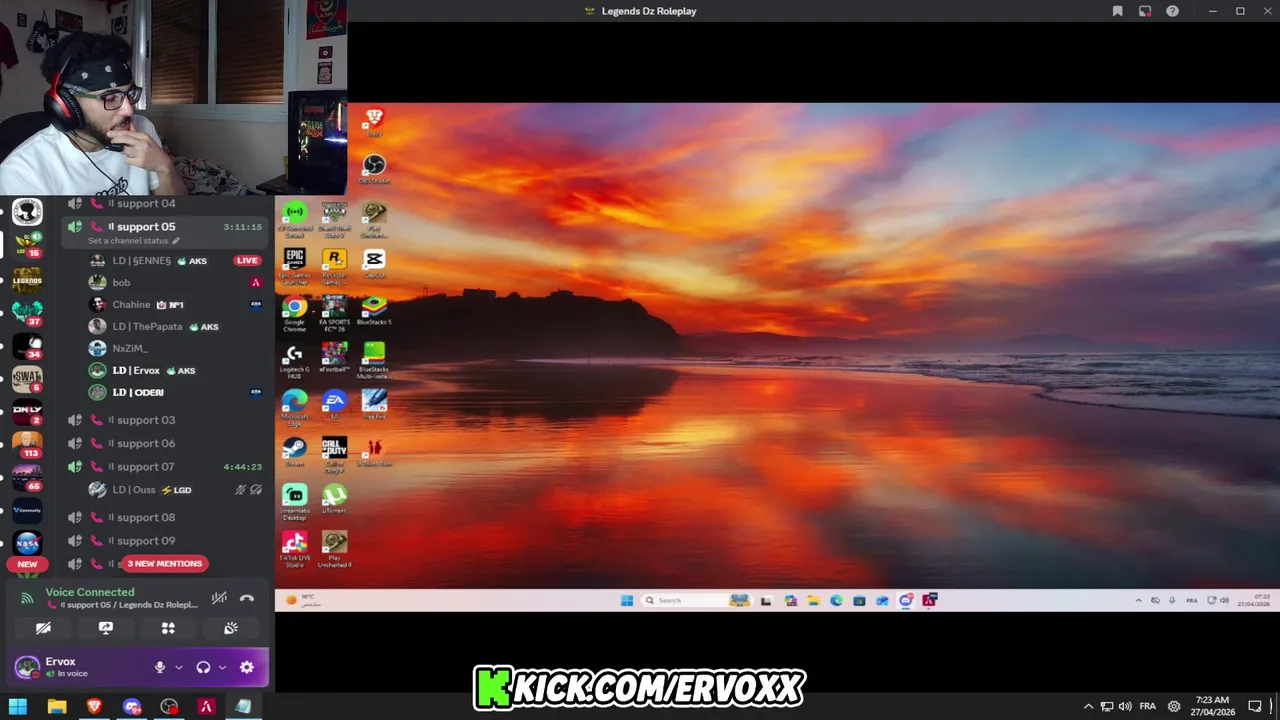The image size is (1280, 720).
Task: Start sharing your screen
Action: pyautogui.click(x=106, y=628)
